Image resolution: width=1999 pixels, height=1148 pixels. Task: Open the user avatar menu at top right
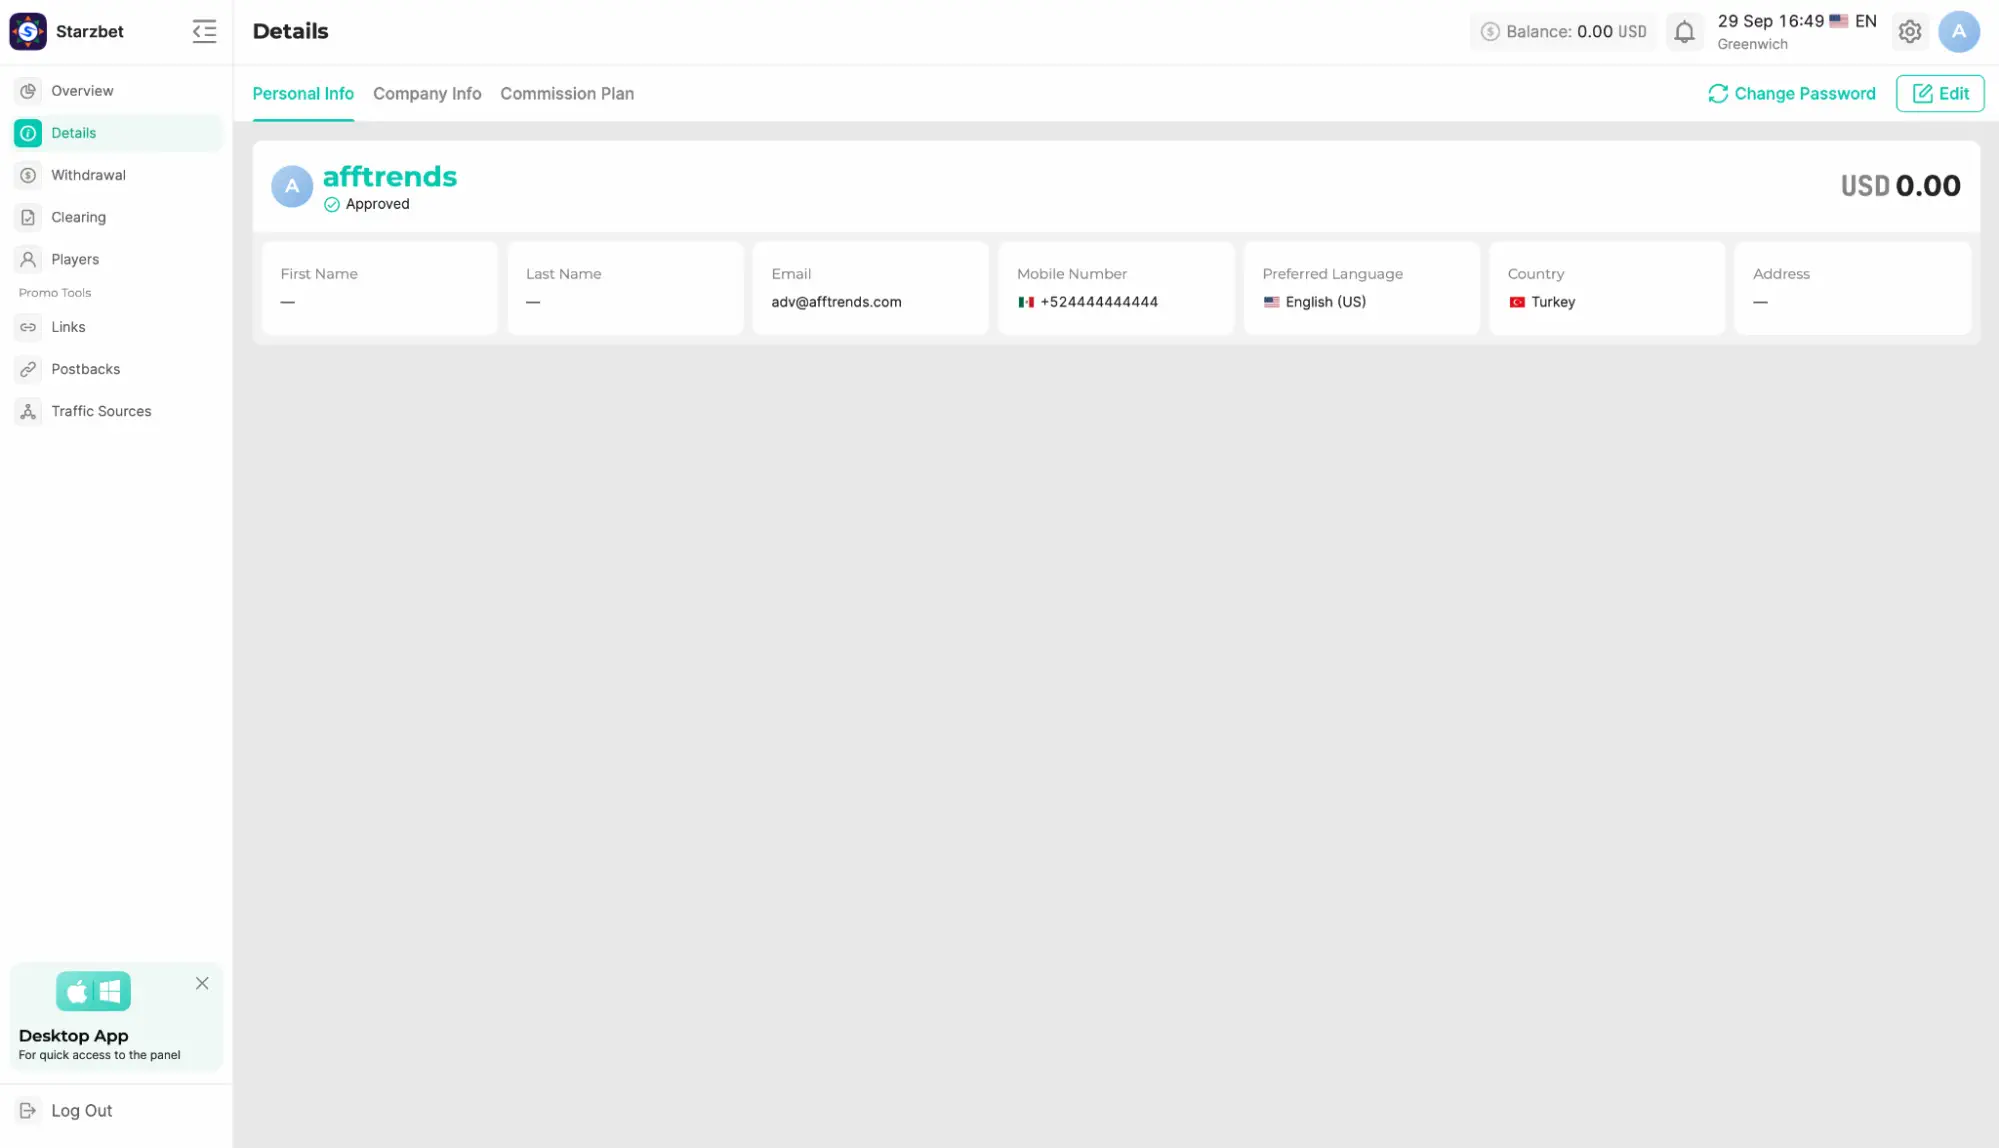(x=1958, y=31)
